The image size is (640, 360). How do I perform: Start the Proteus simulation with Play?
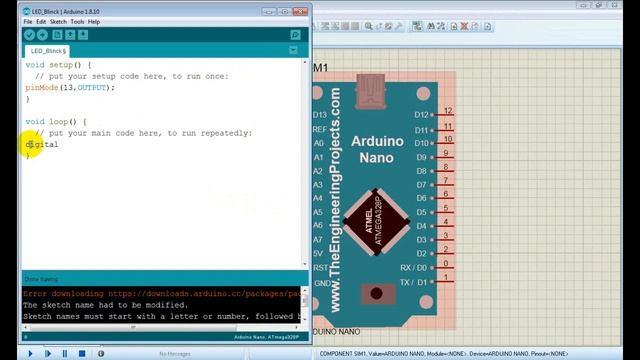pyautogui.click(x=30, y=353)
